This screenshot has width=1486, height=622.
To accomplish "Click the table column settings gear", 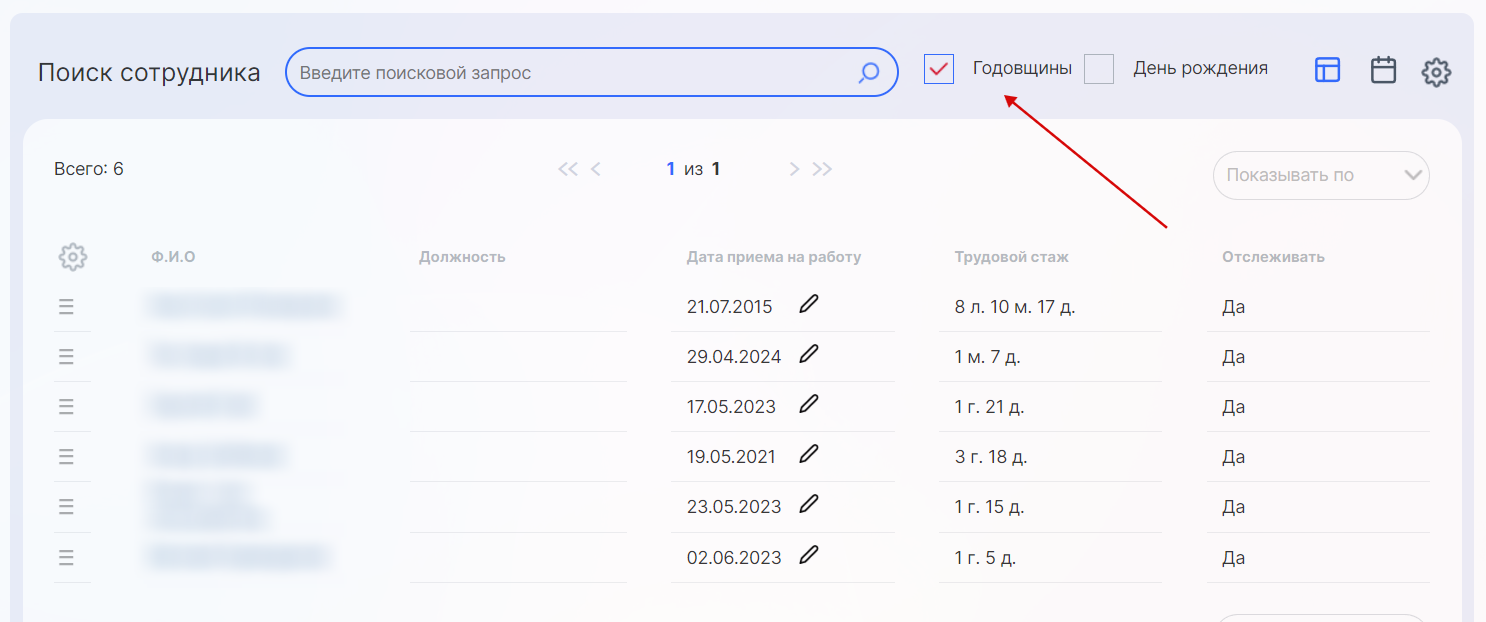I will [x=72, y=257].
